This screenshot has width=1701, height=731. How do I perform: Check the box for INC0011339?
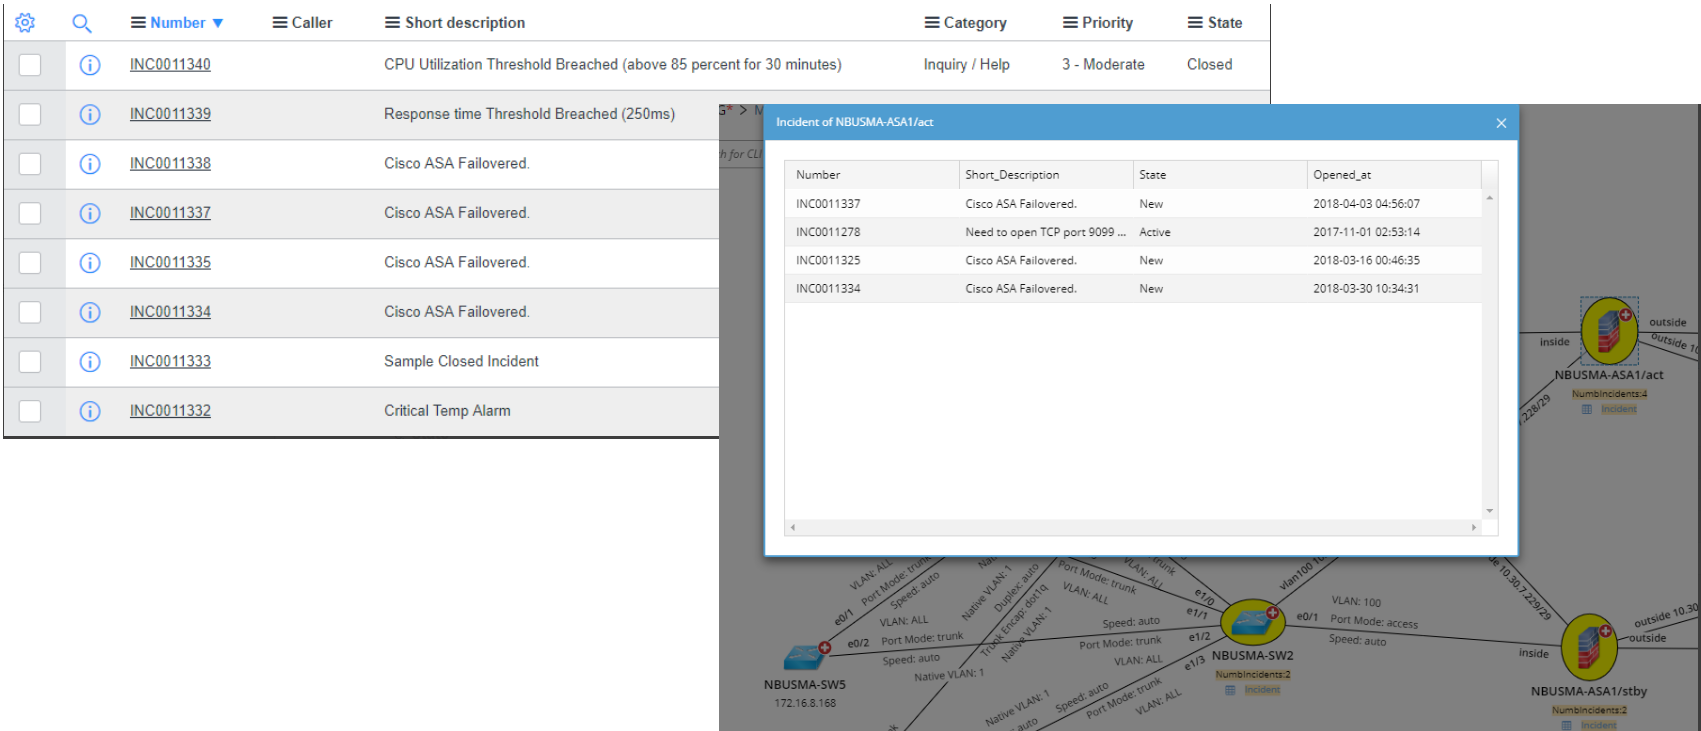30,114
